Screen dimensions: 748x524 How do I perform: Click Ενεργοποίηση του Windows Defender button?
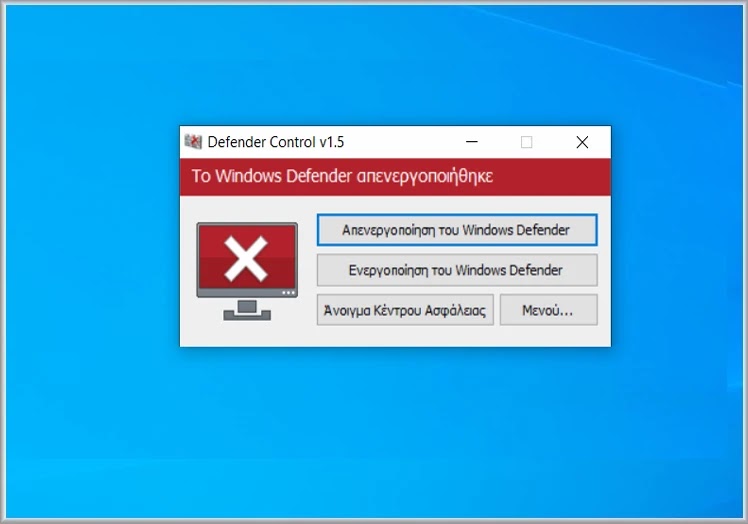pyautogui.click(x=457, y=270)
